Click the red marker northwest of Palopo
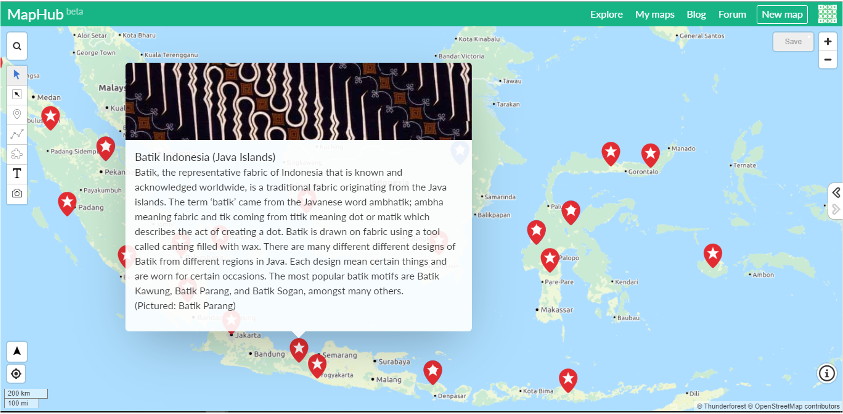The height and width of the screenshot is (414, 843). pos(537,232)
